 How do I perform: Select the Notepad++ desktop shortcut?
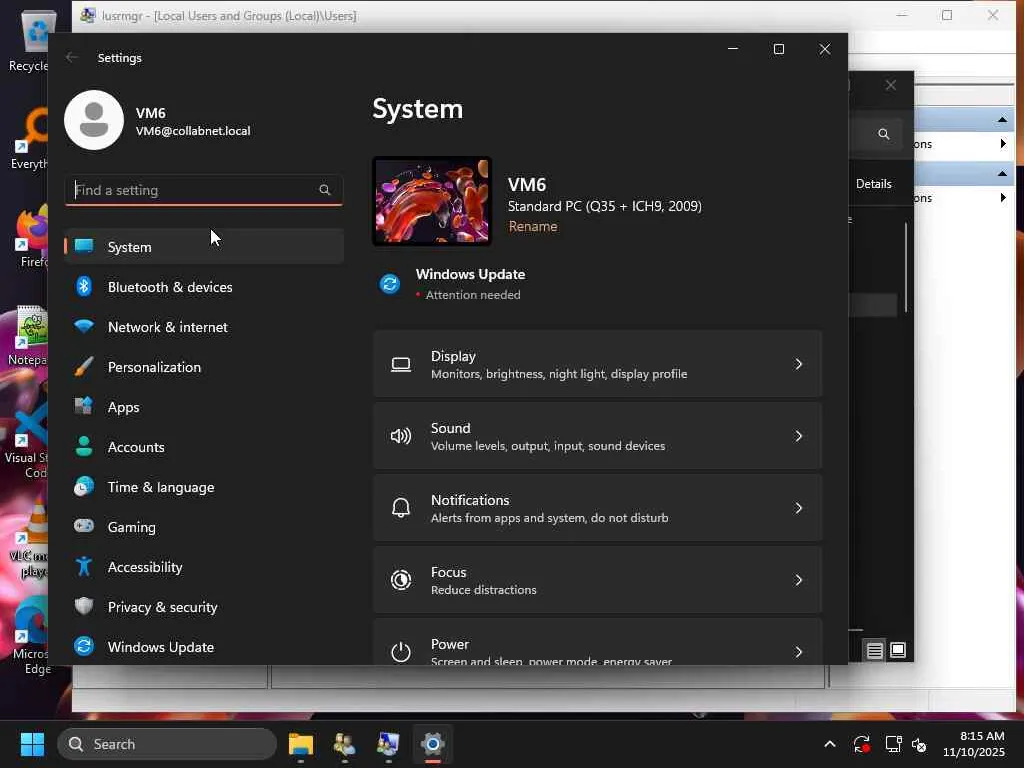pyautogui.click(x=28, y=334)
